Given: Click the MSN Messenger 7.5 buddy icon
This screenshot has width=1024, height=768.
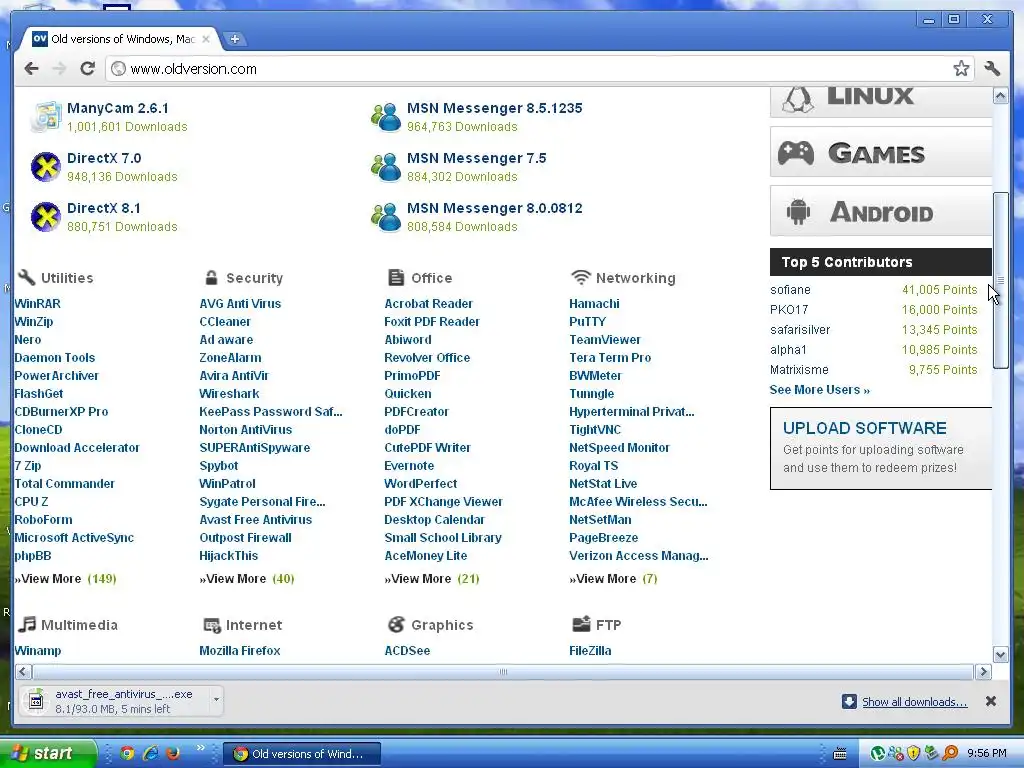Looking at the screenshot, I should click(x=386, y=167).
